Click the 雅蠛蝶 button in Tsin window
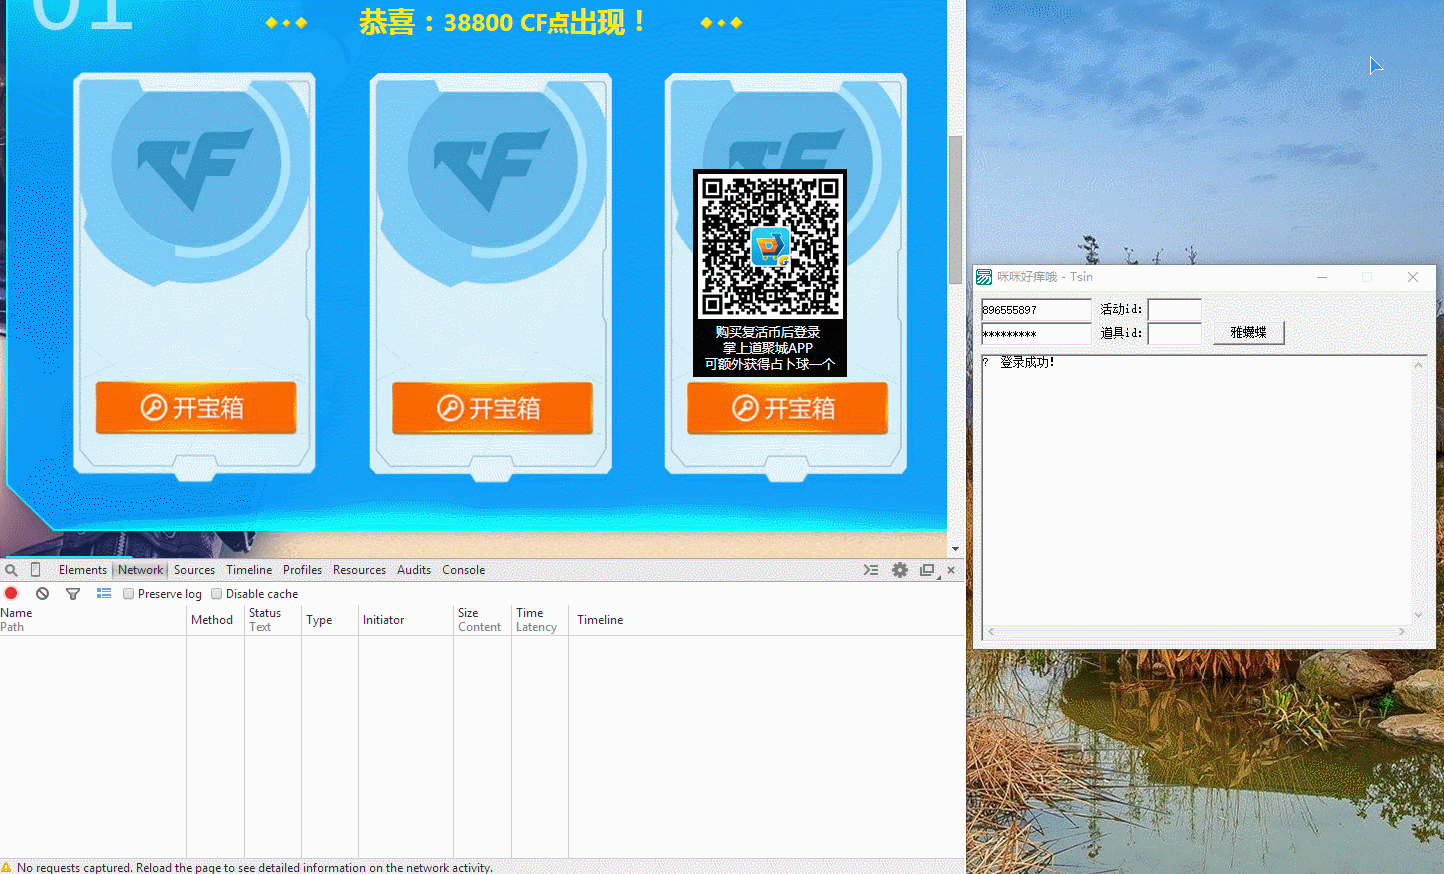 point(1248,332)
